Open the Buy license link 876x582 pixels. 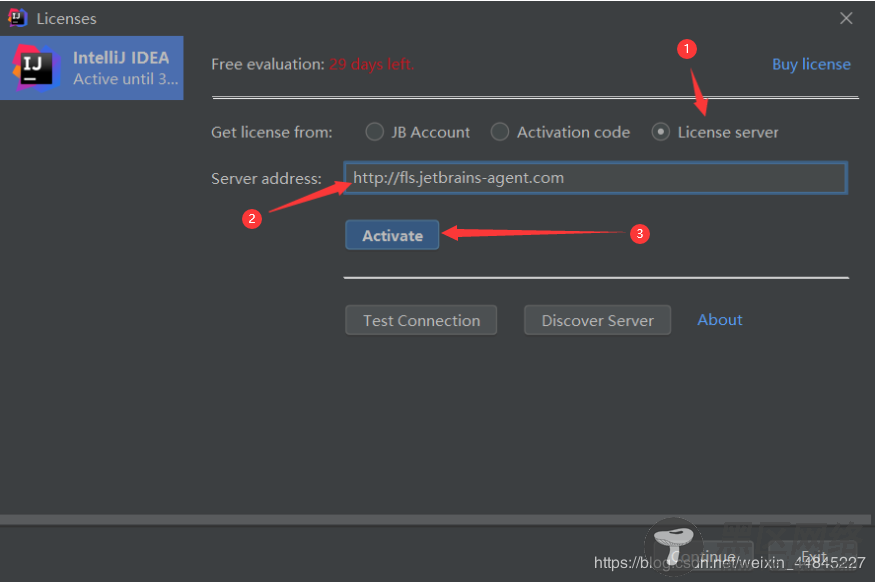(x=811, y=64)
